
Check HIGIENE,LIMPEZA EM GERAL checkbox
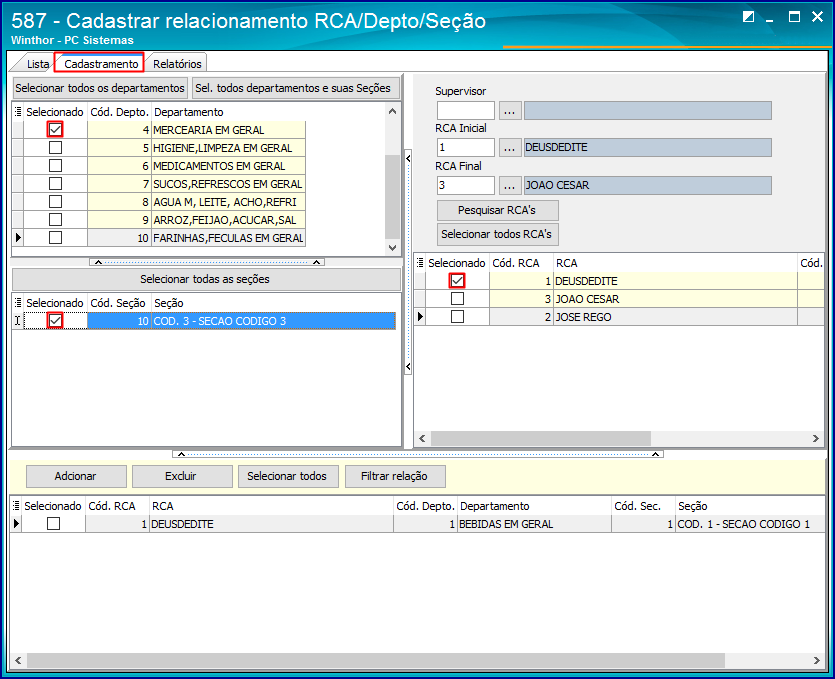point(55,148)
